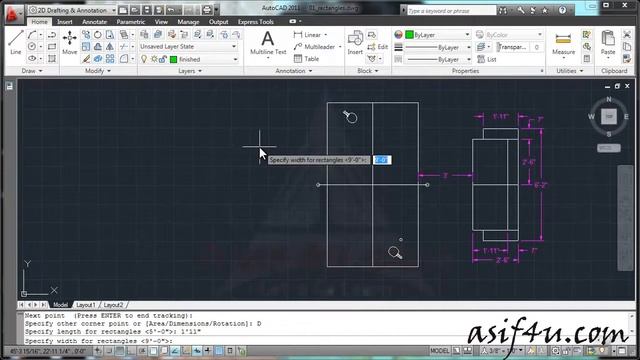Click the block Edit button

click(x=378, y=47)
